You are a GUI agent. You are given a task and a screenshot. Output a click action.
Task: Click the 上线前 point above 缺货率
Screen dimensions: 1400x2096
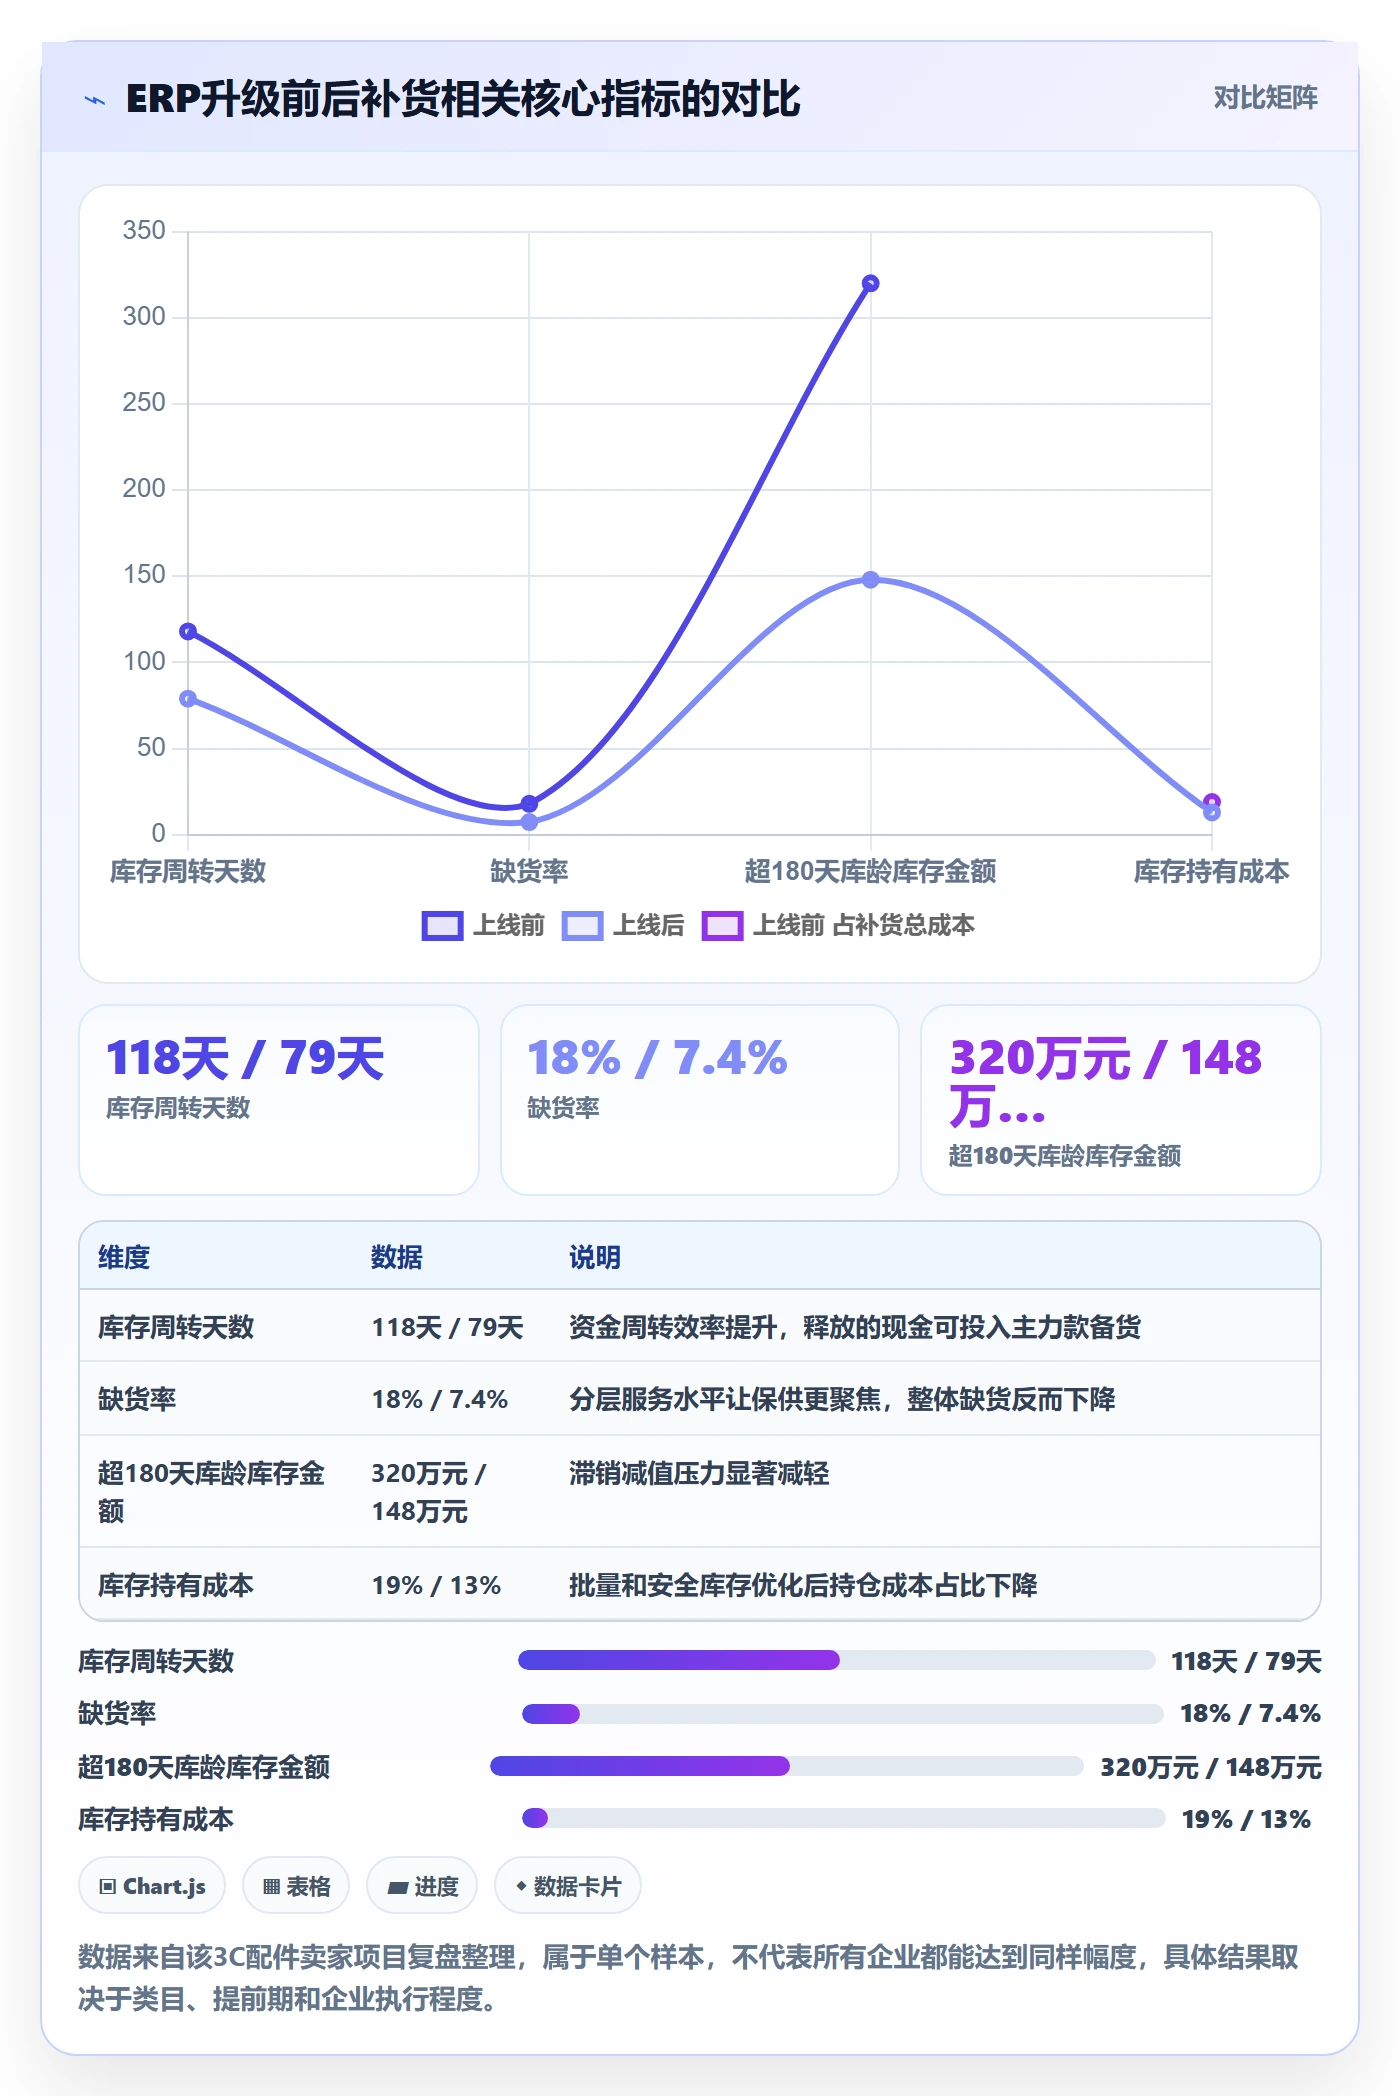click(529, 804)
